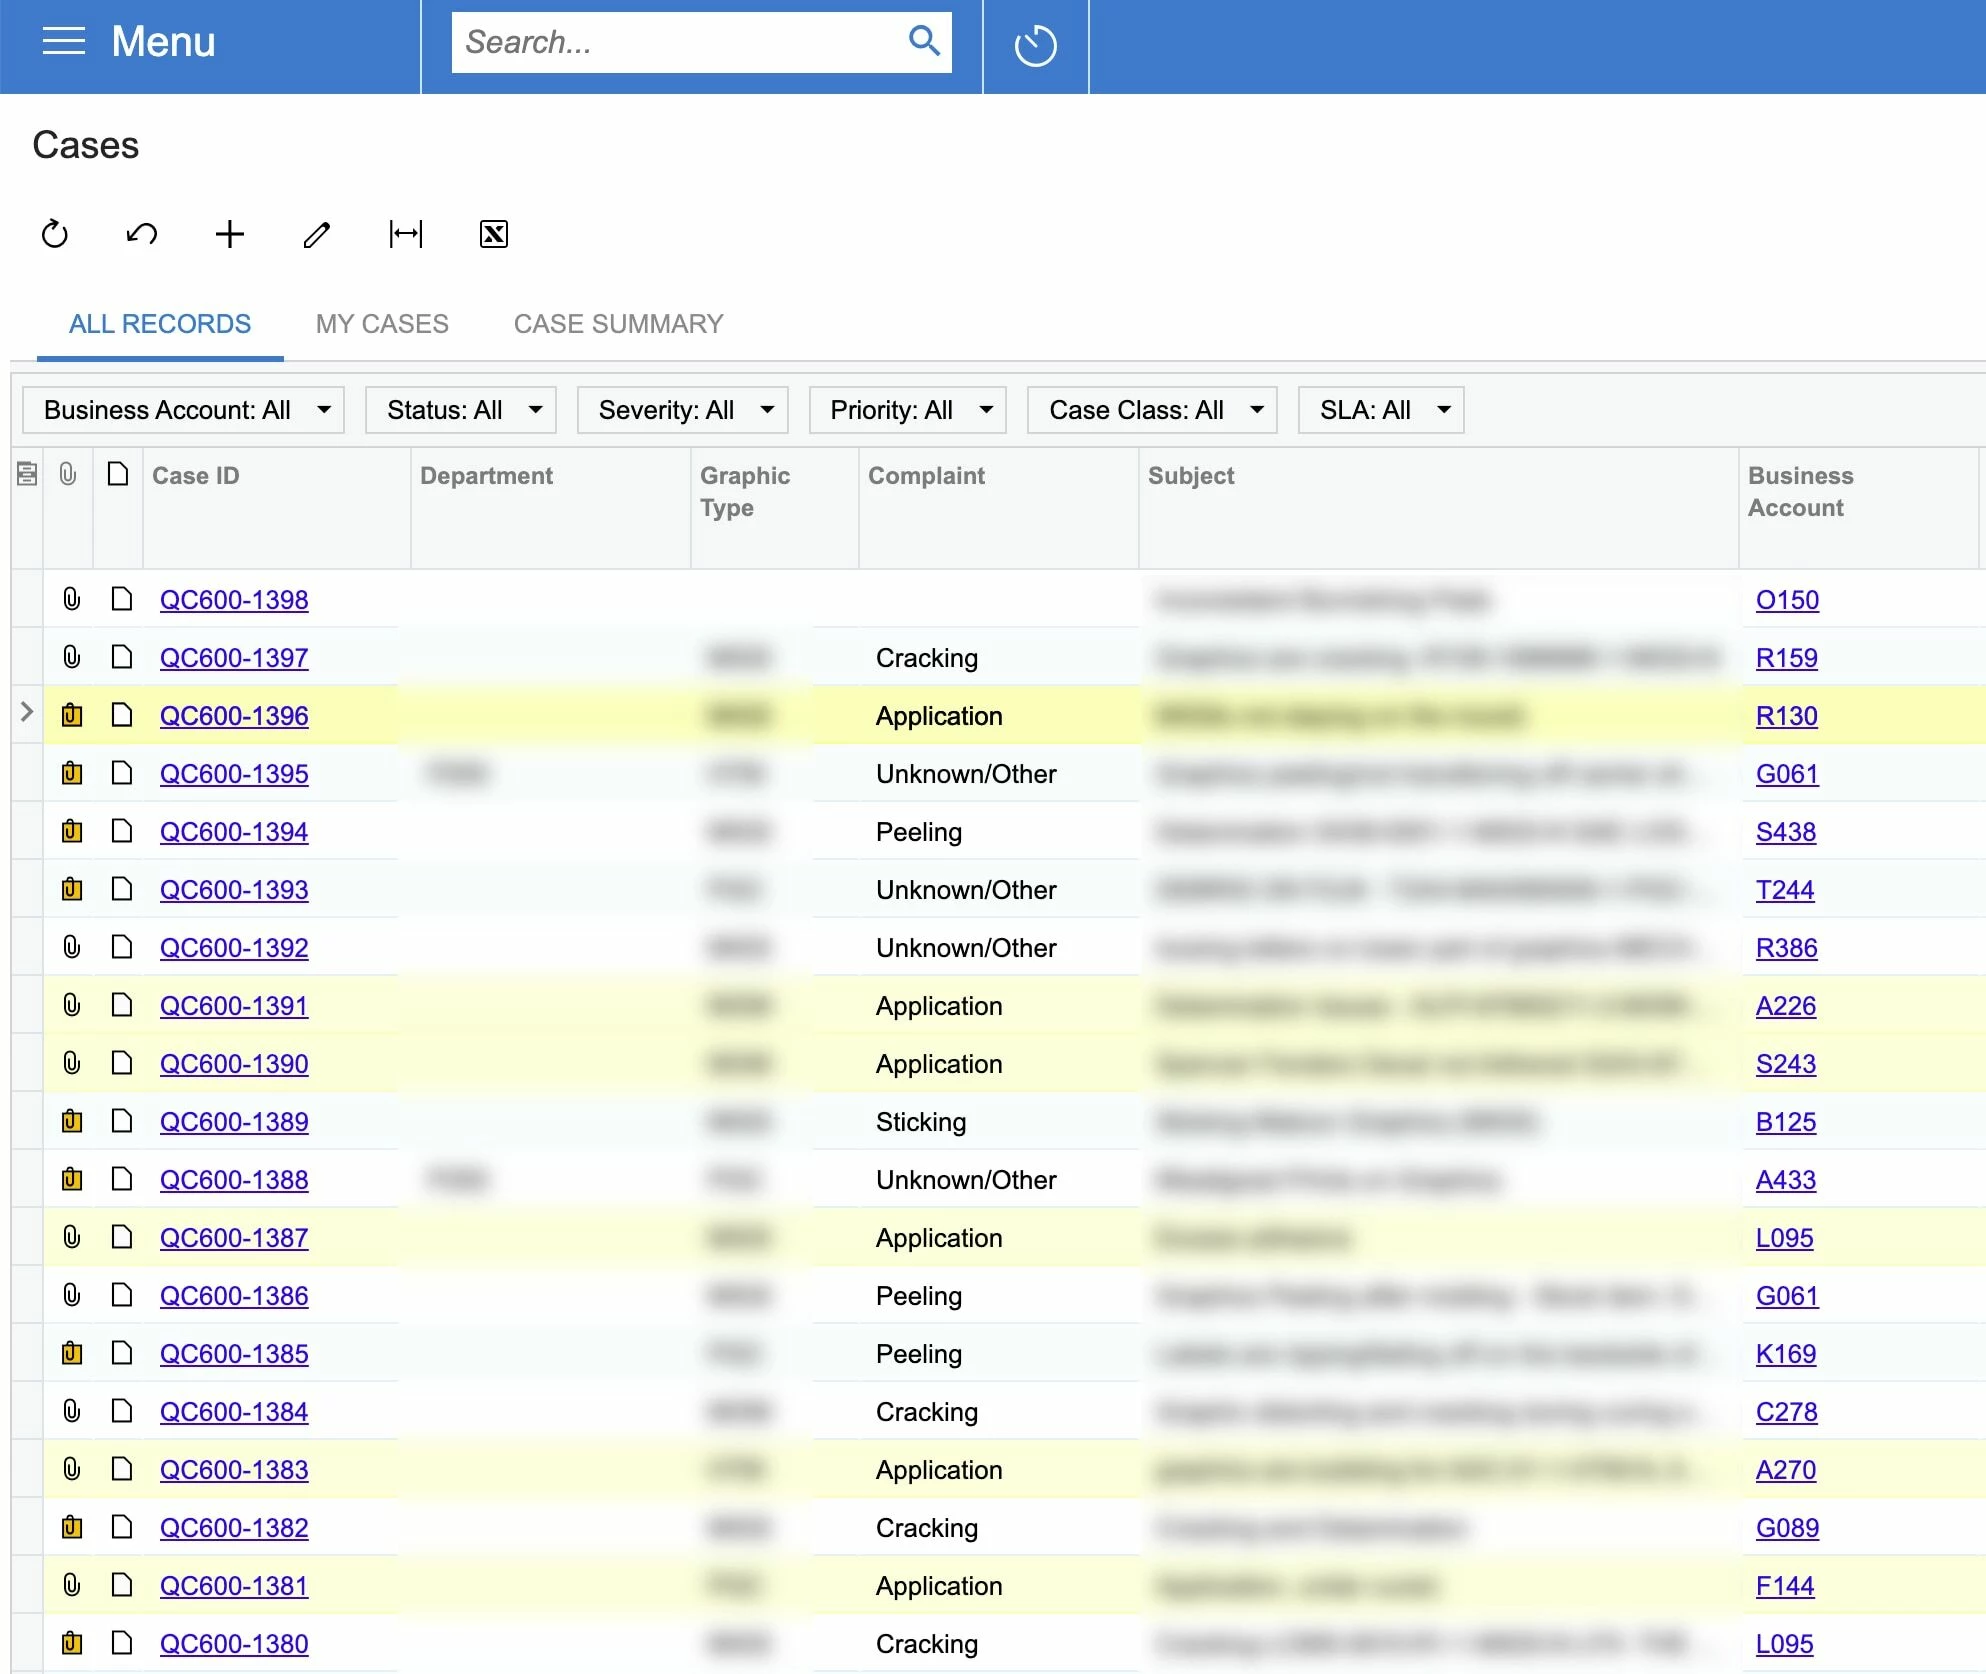
Task: Click the refresh icon in the toolbar
Action: click(55, 234)
